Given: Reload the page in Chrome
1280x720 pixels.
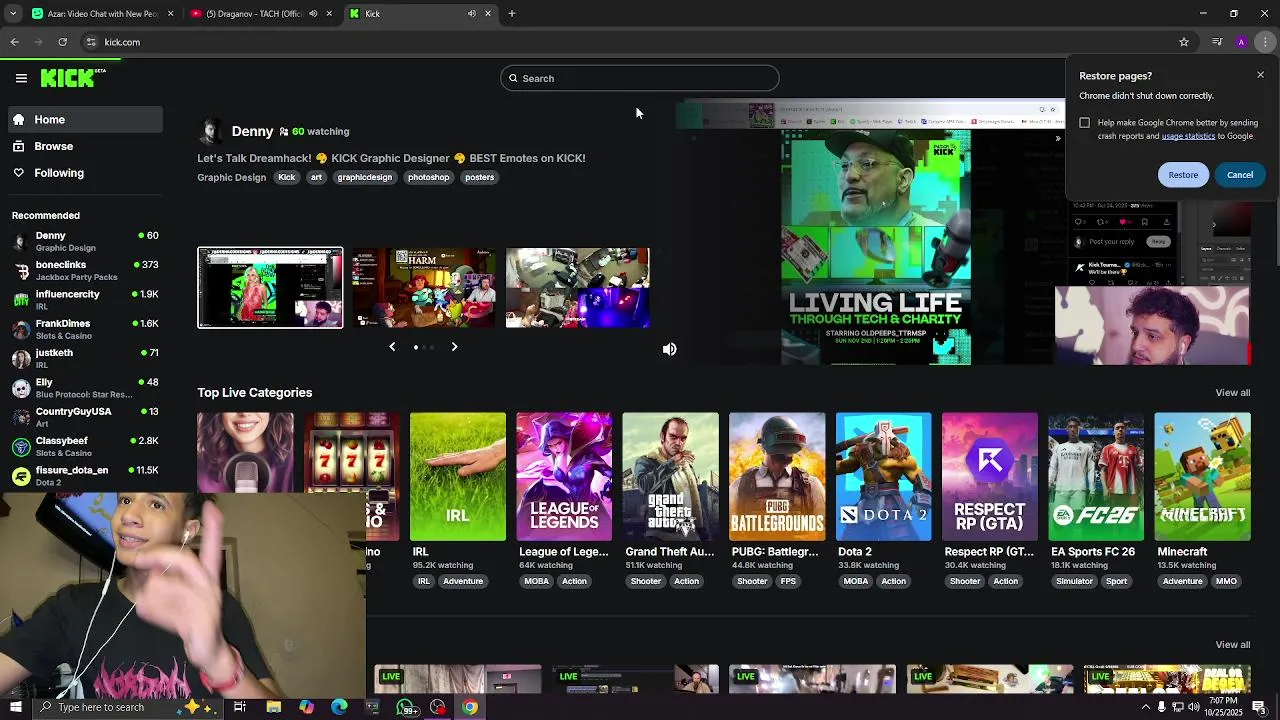Looking at the screenshot, I should coord(63,42).
